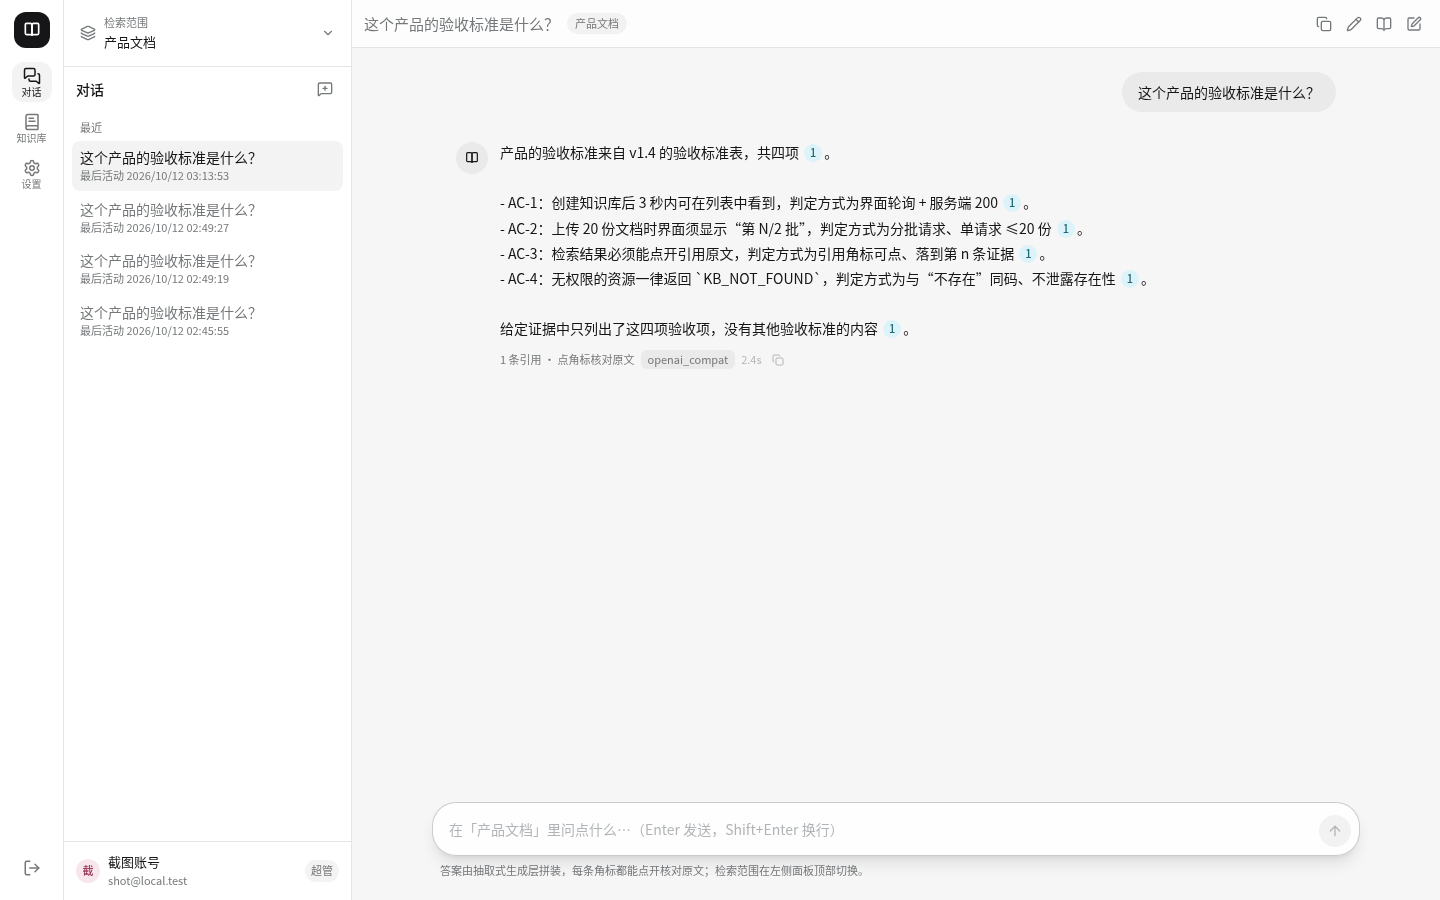
Task: Click the 截图账号 user avatar
Action: click(88, 871)
